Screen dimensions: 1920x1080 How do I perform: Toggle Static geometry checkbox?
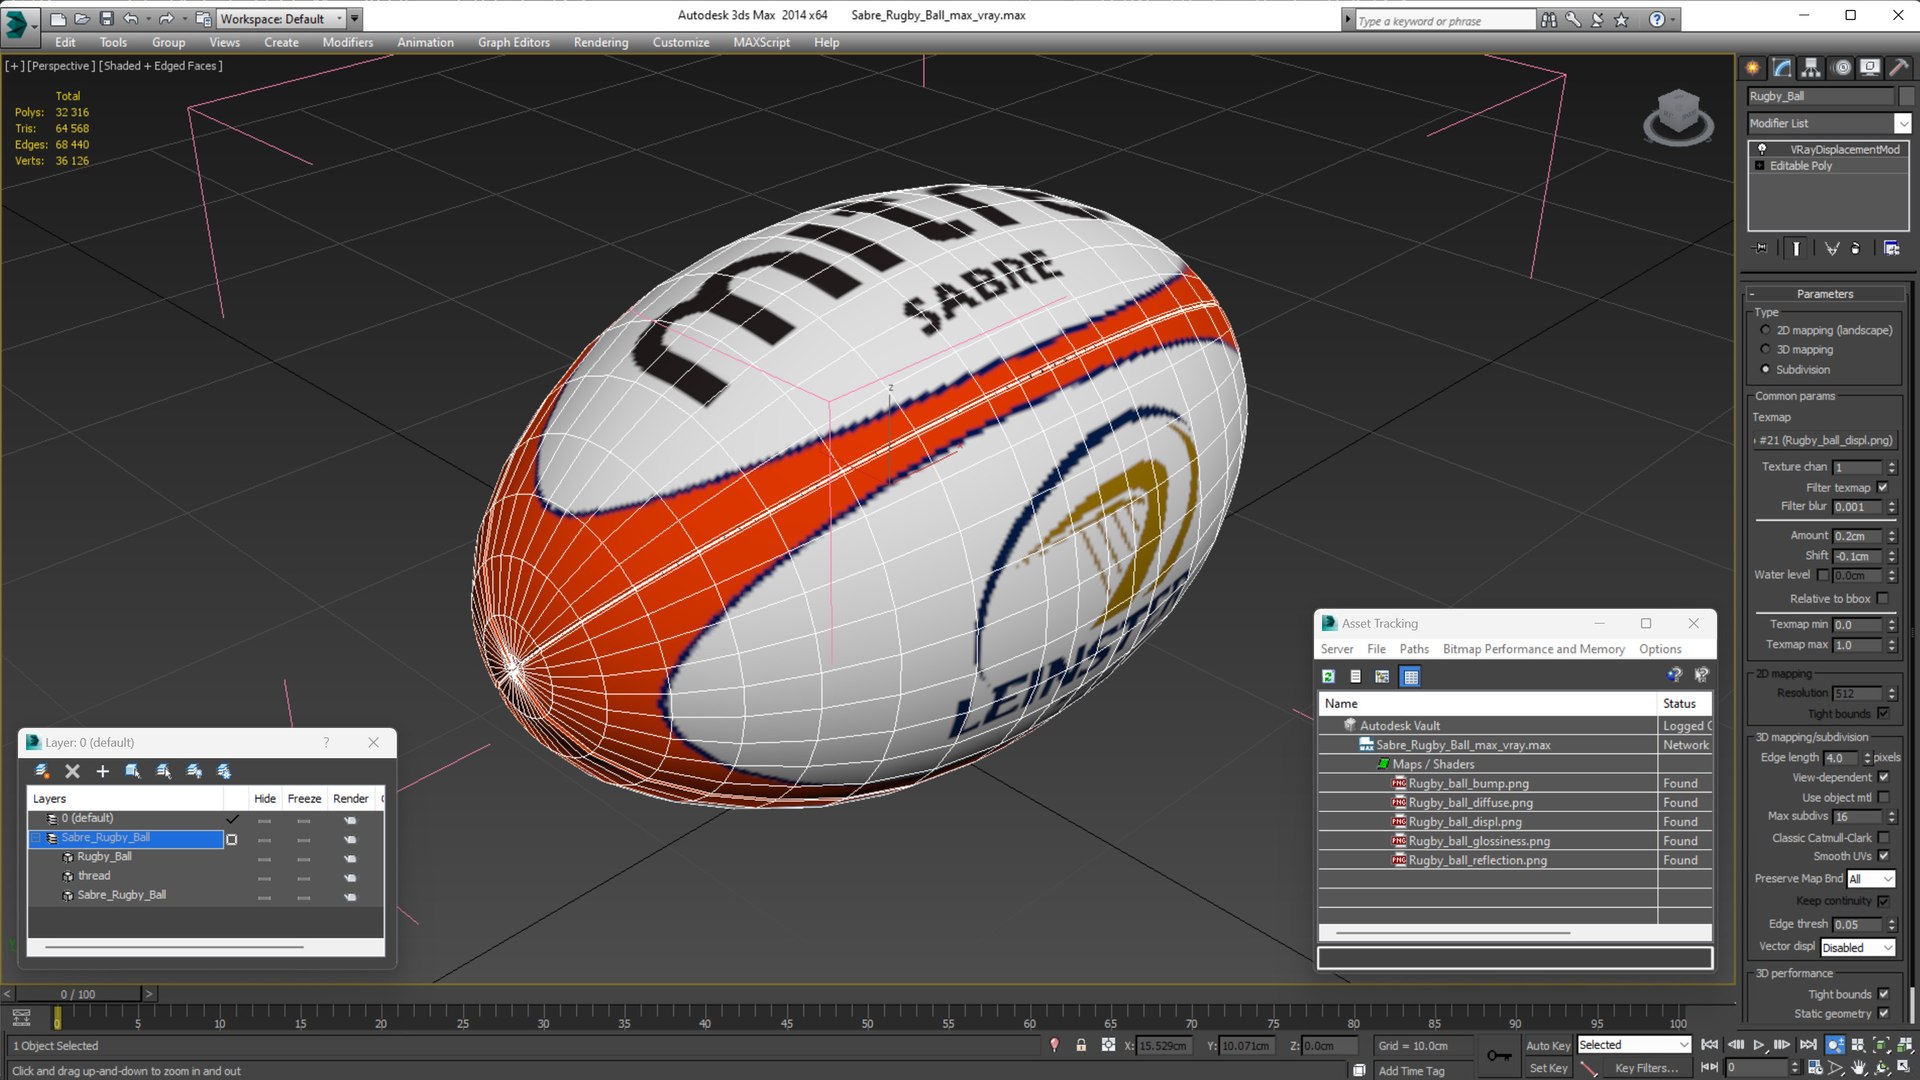1884,1013
